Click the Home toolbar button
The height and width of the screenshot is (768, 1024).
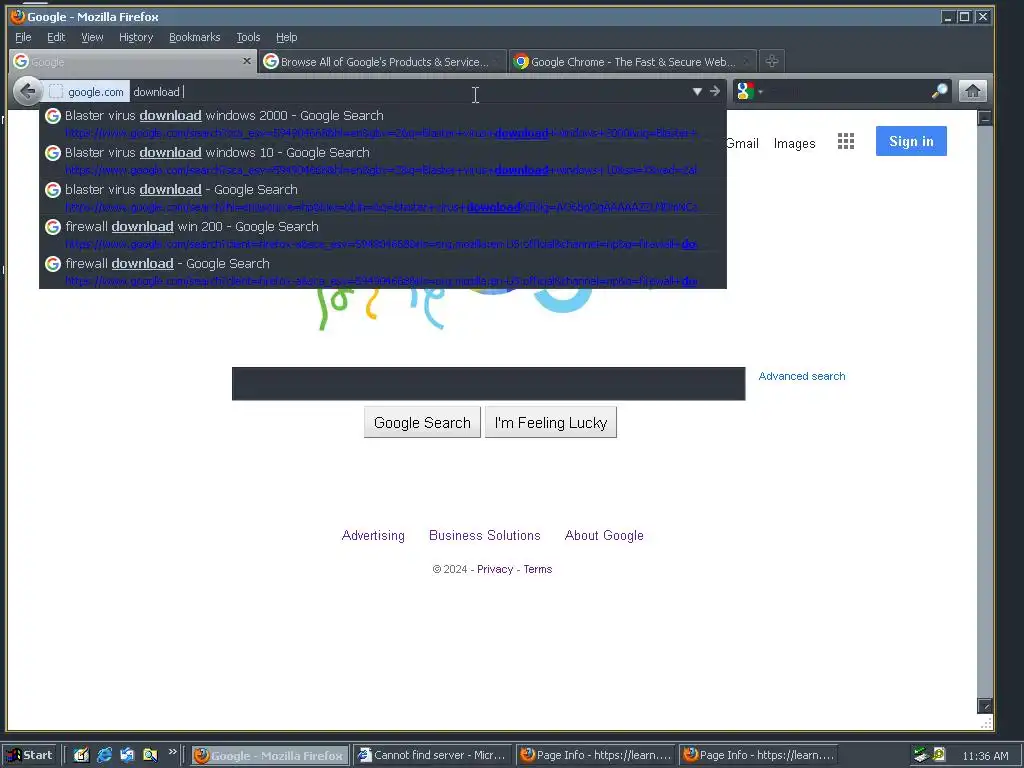(972, 91)
